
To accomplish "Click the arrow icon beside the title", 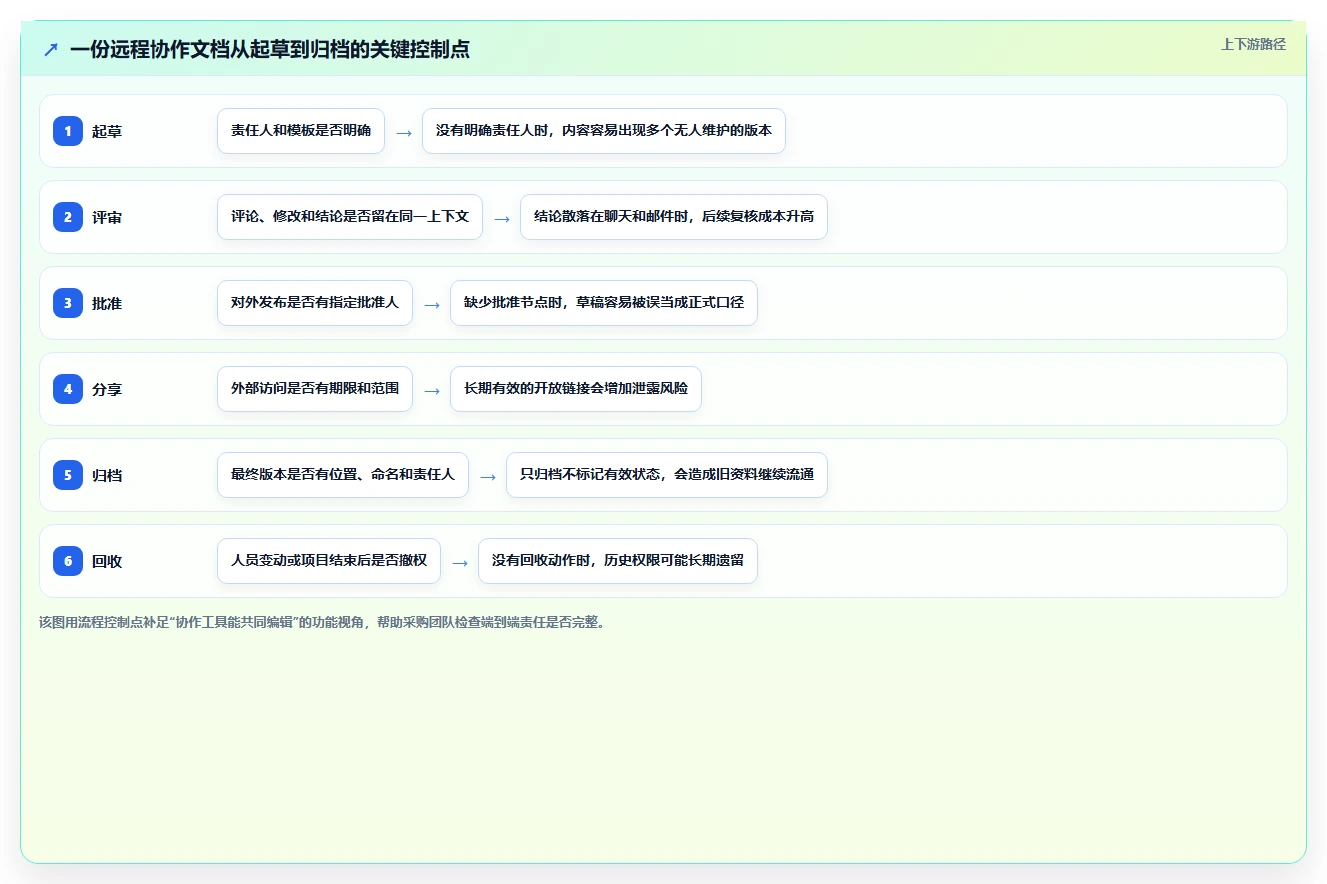I will click(50, 49).
